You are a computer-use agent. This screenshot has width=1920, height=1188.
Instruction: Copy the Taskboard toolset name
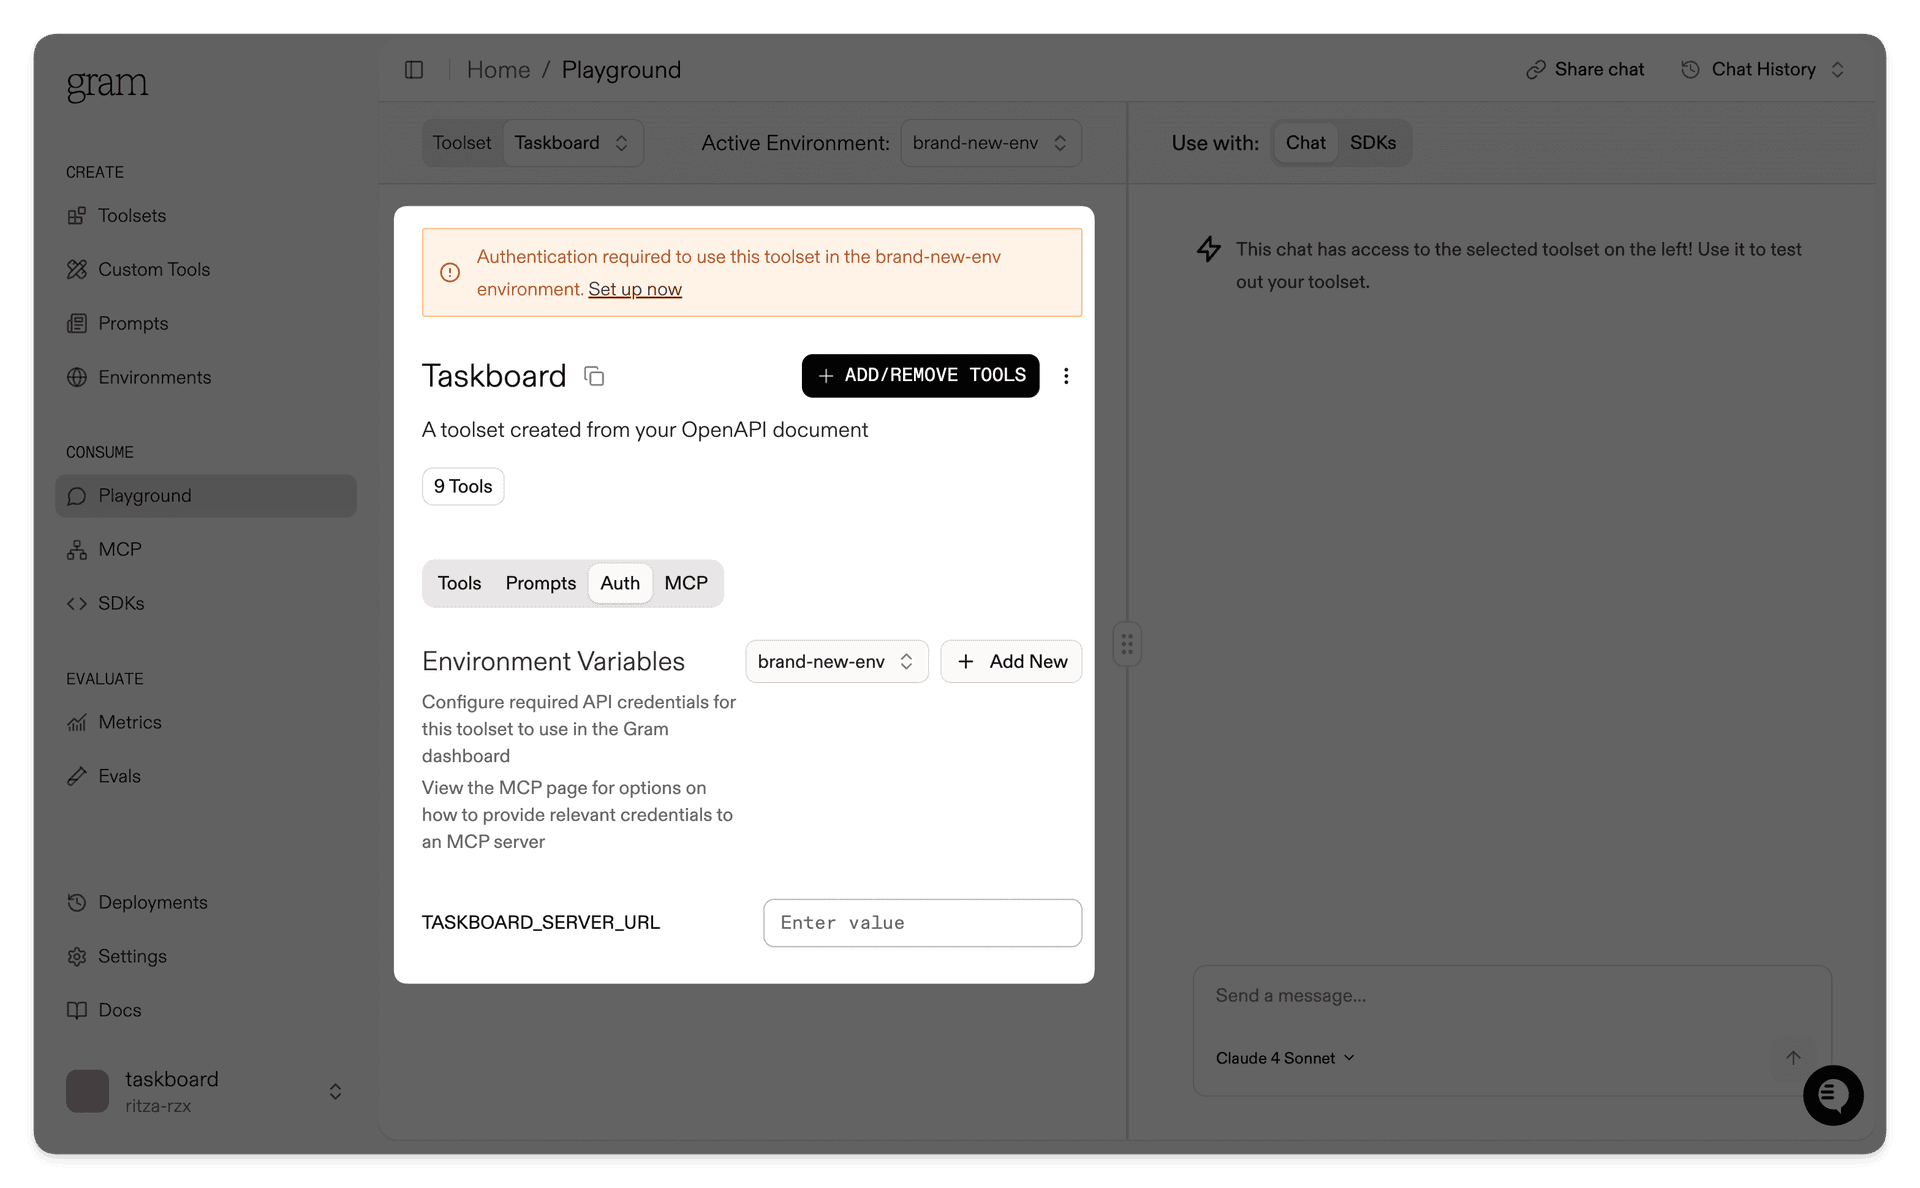point(594,376)
